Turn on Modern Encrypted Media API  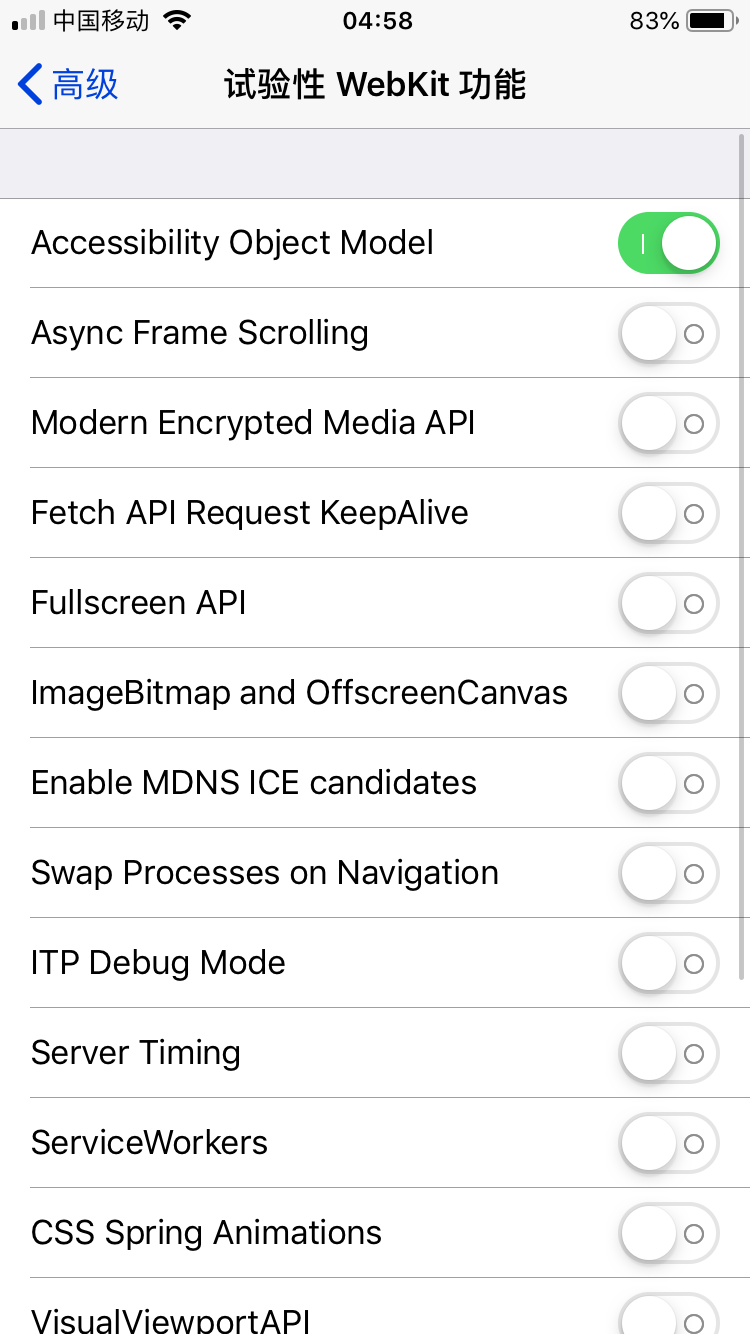668,423
